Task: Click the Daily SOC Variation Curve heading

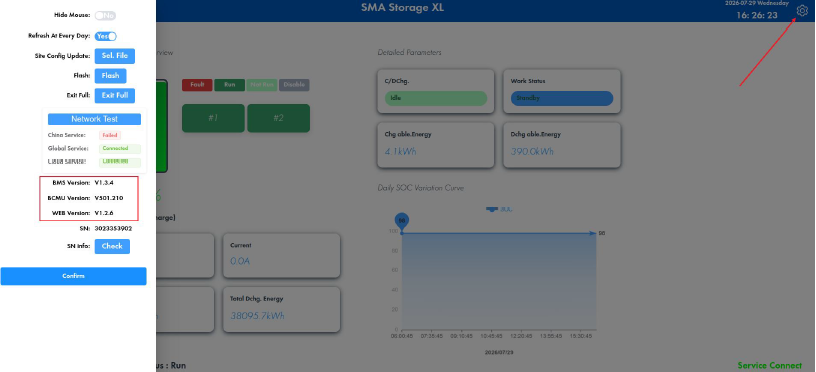Action: (x=420, y=188)
